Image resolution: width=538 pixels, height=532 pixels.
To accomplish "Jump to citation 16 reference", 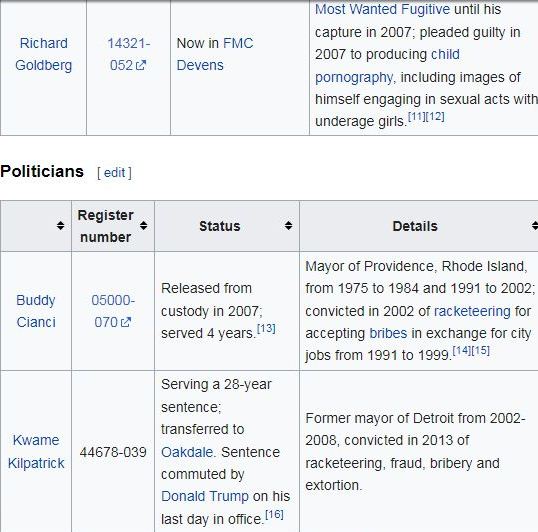I will 274,515.
